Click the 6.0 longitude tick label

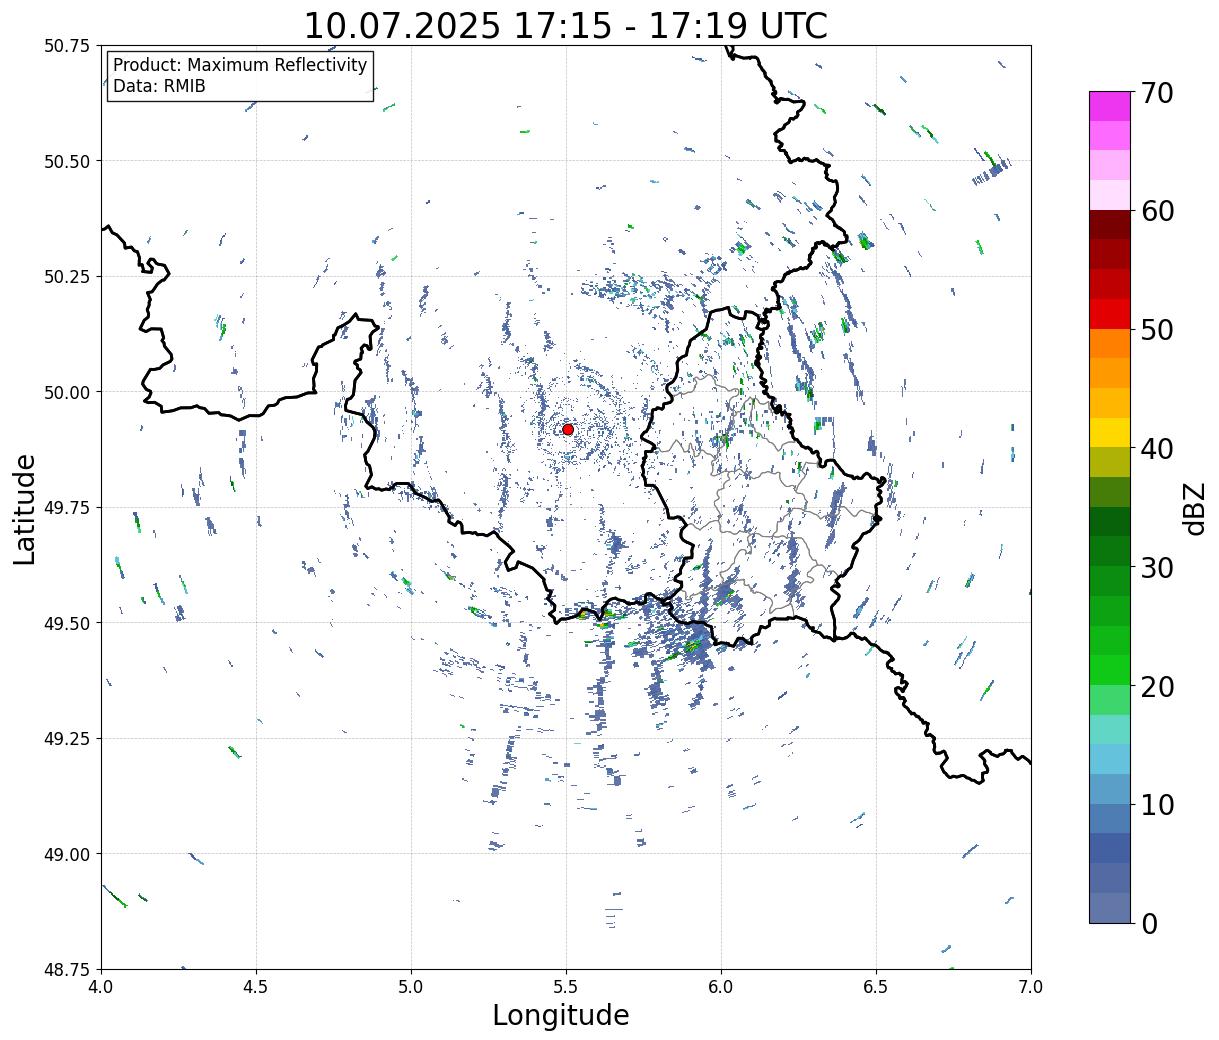coord(721,986)
